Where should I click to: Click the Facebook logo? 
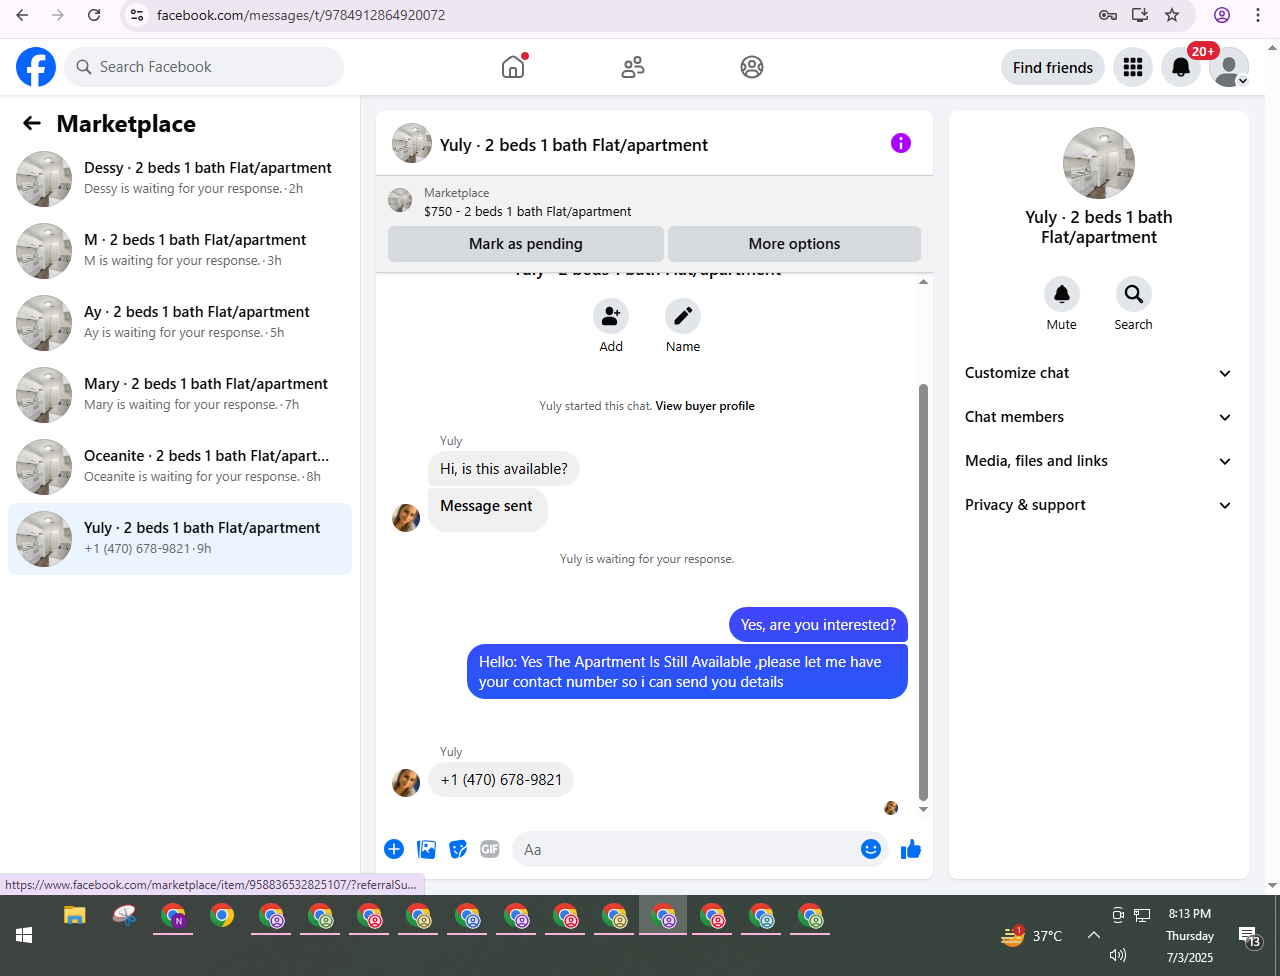pyautogui.click(x=36, y=67)
